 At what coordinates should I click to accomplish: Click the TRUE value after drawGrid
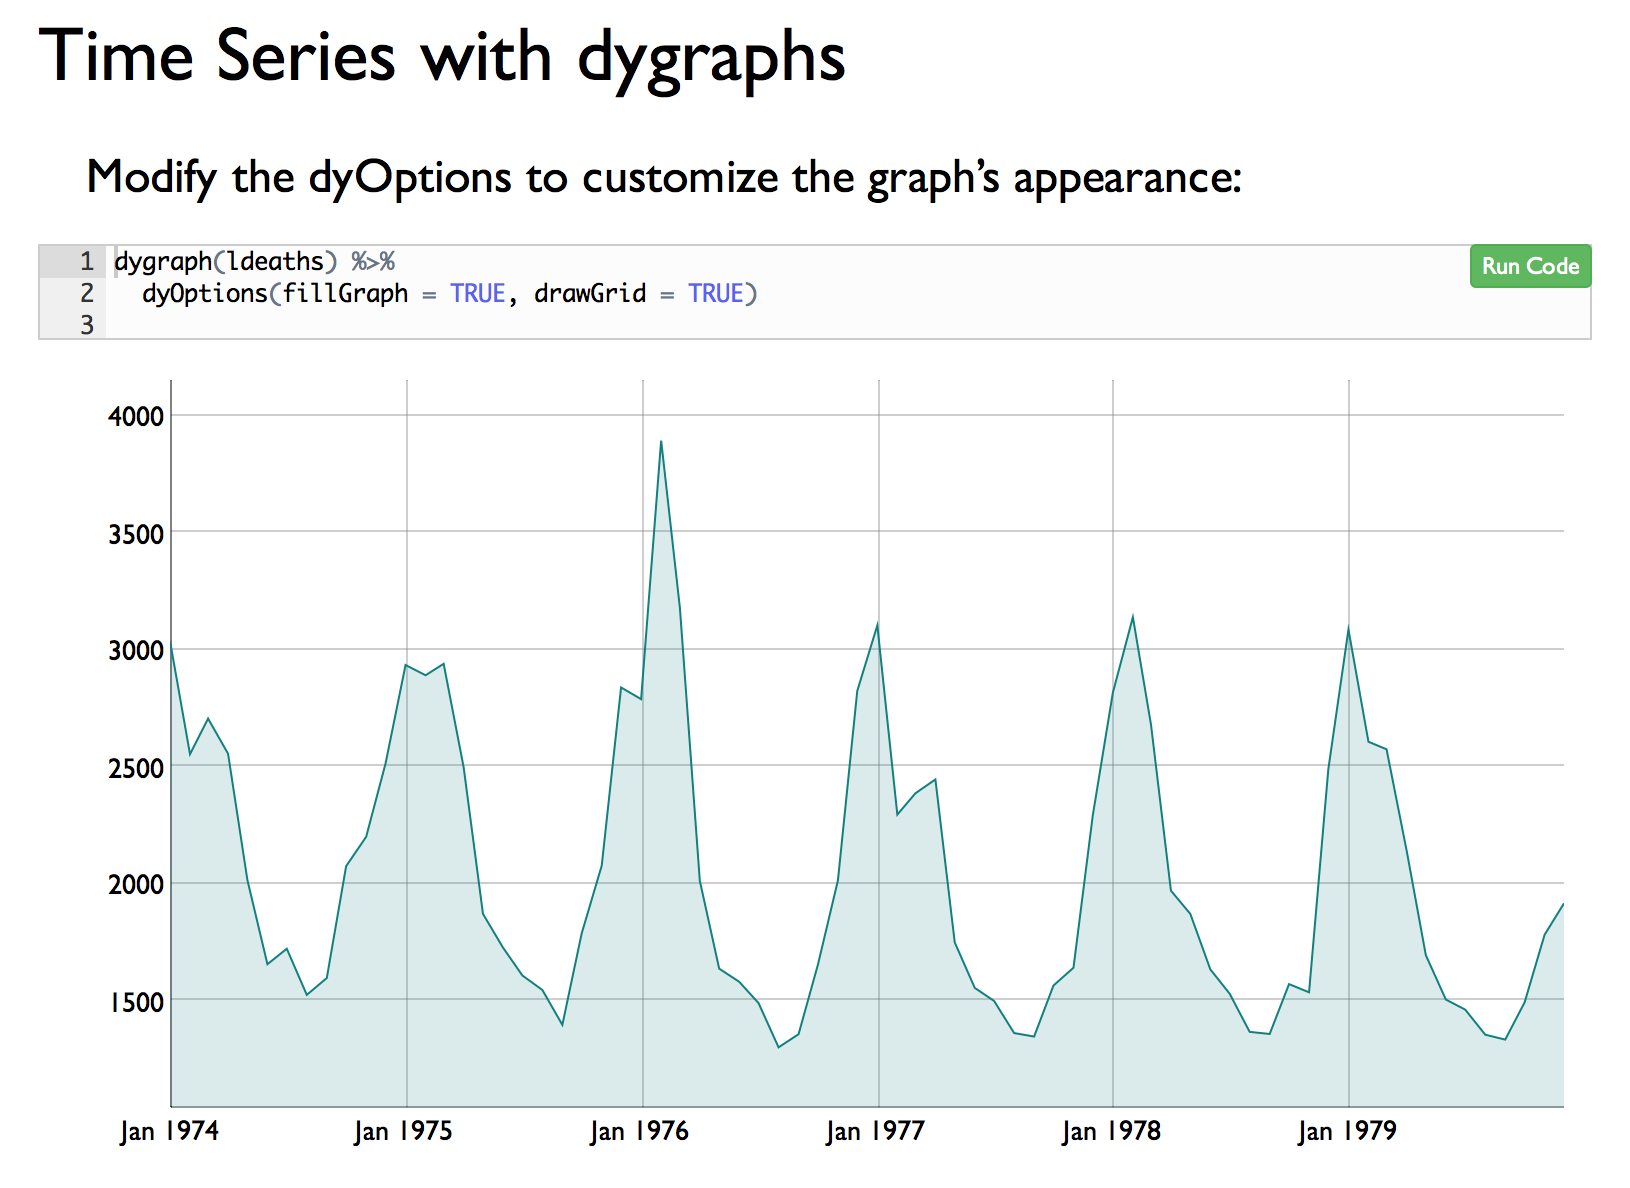point(715,293)
